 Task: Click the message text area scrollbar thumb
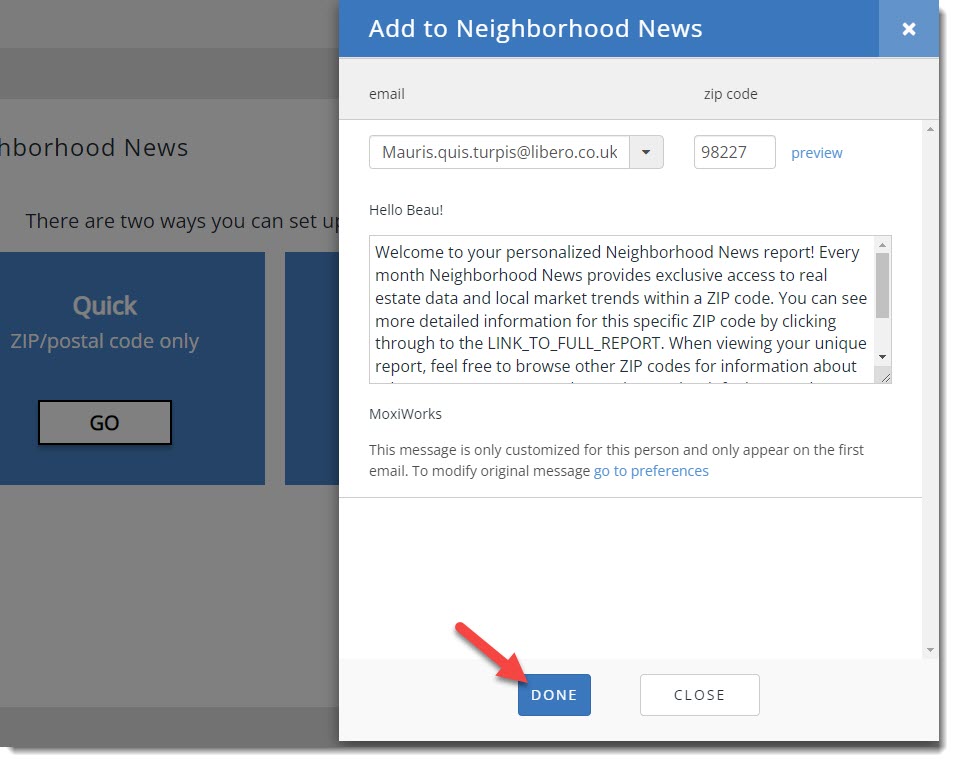[x=882, y=285]
